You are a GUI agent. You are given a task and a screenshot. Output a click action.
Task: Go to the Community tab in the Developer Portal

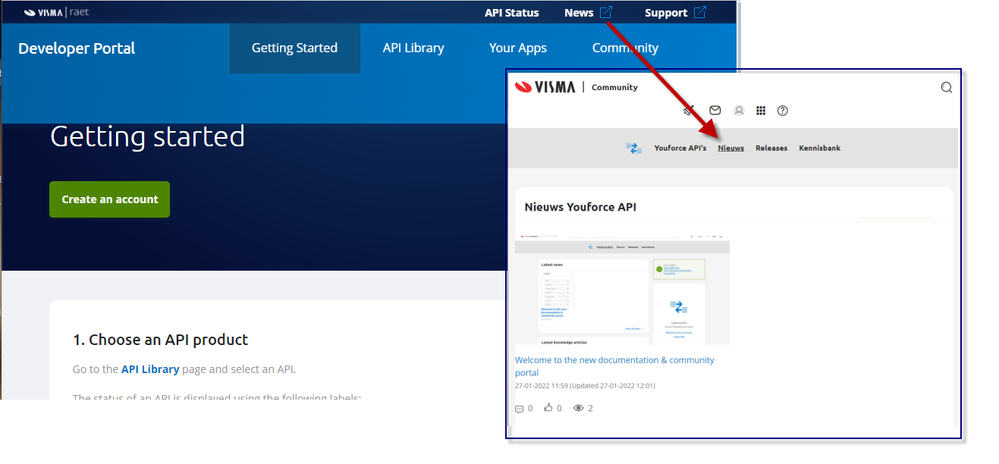tap(625, 48)
